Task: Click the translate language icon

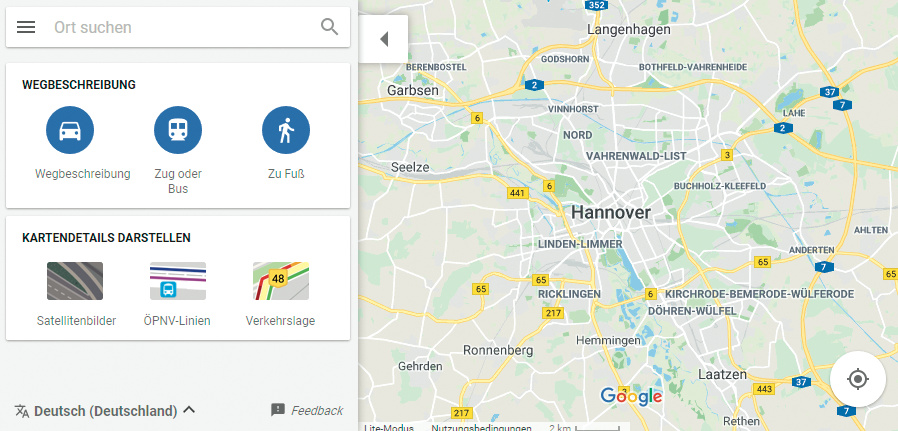Action: click(22, 411)
